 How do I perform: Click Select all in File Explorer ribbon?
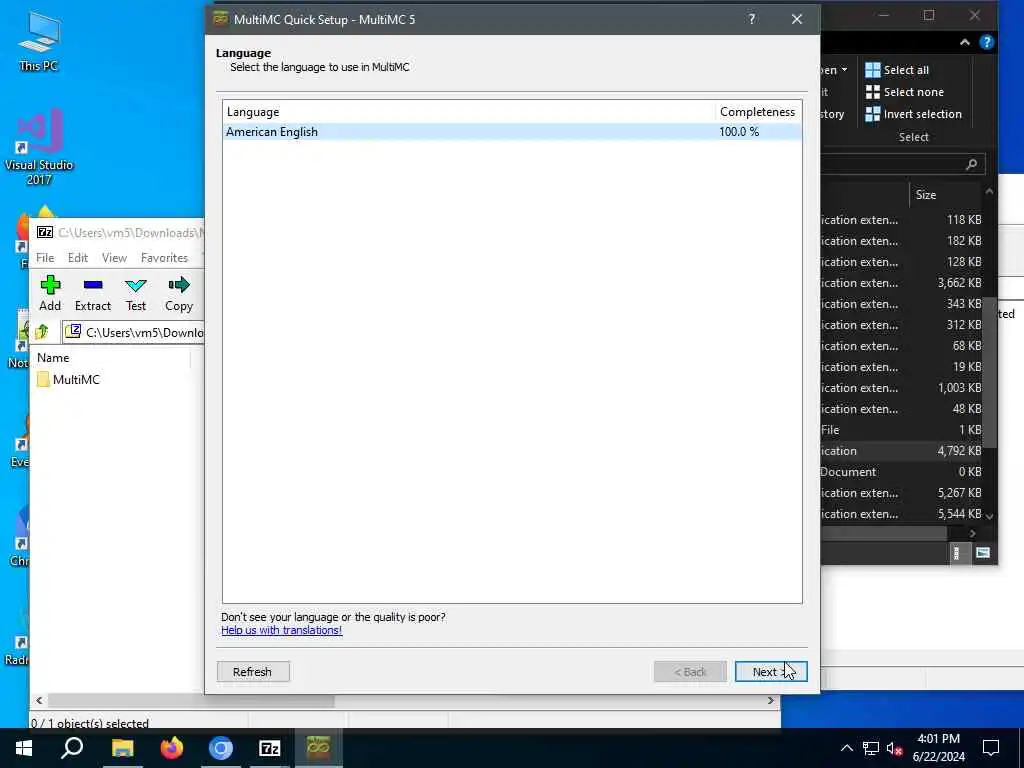pyautogui.click(x=897, y=70)
